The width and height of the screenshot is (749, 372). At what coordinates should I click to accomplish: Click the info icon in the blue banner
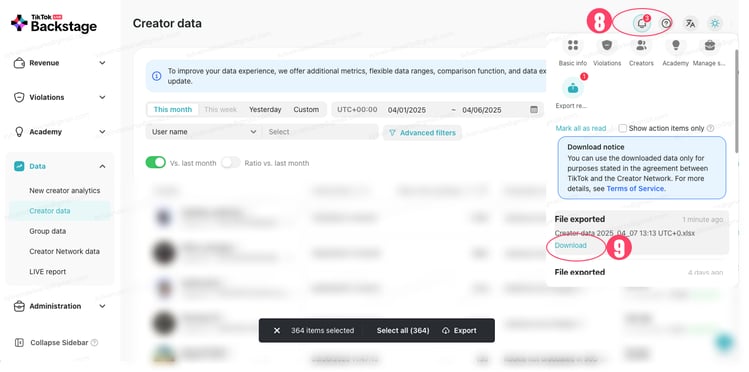[156, 76]
